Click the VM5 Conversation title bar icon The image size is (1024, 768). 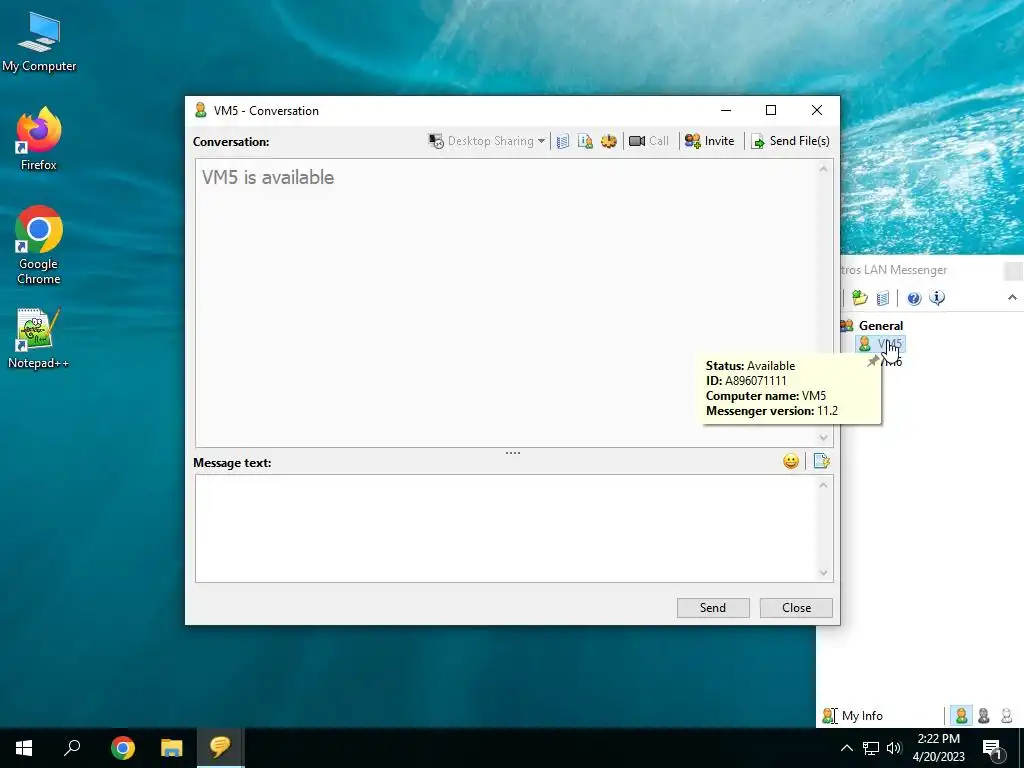pos(200,110)
